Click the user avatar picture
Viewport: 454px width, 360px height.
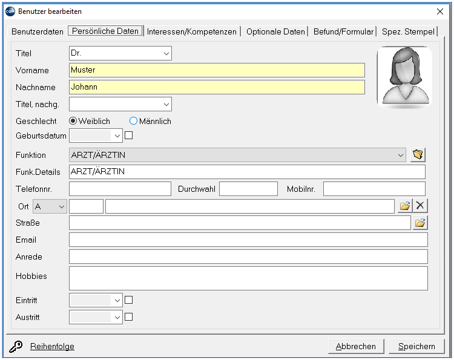[405, 77]
